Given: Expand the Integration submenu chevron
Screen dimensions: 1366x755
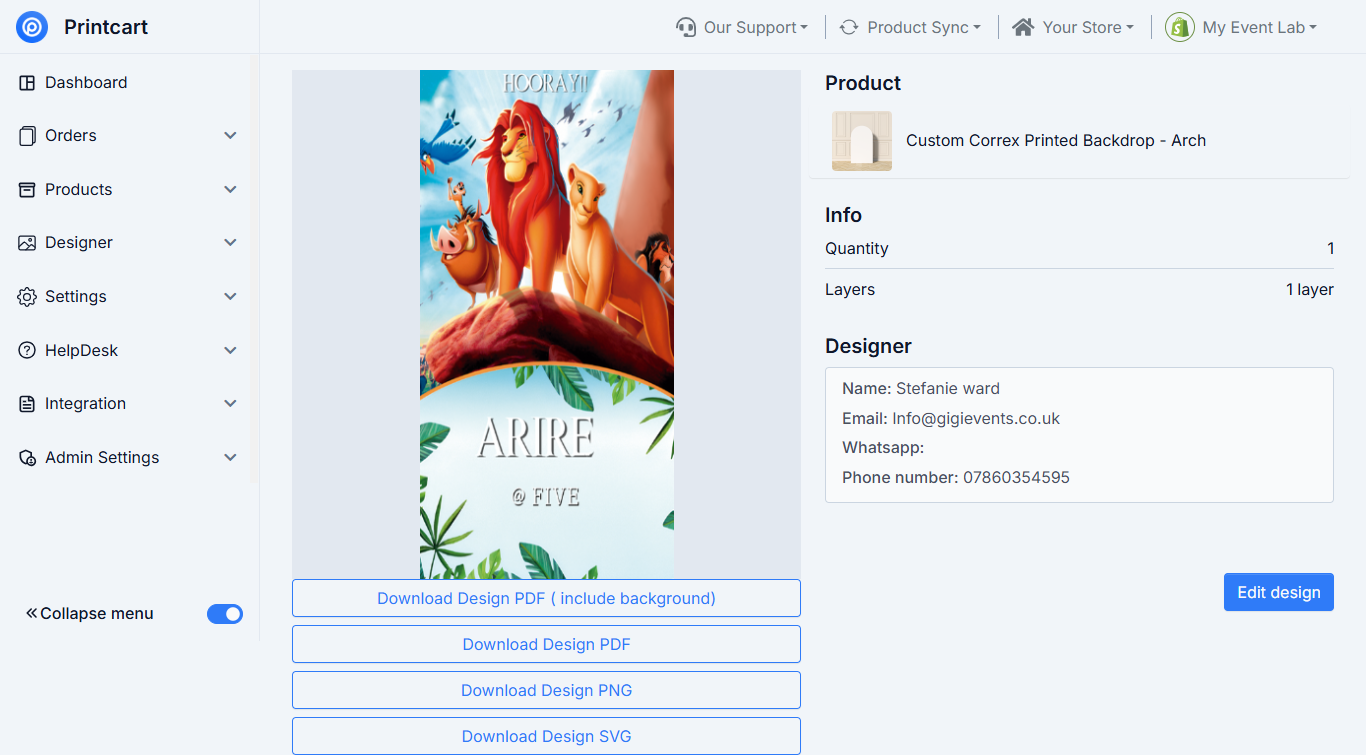Looking at the screenshot, I should pos(230,404).
